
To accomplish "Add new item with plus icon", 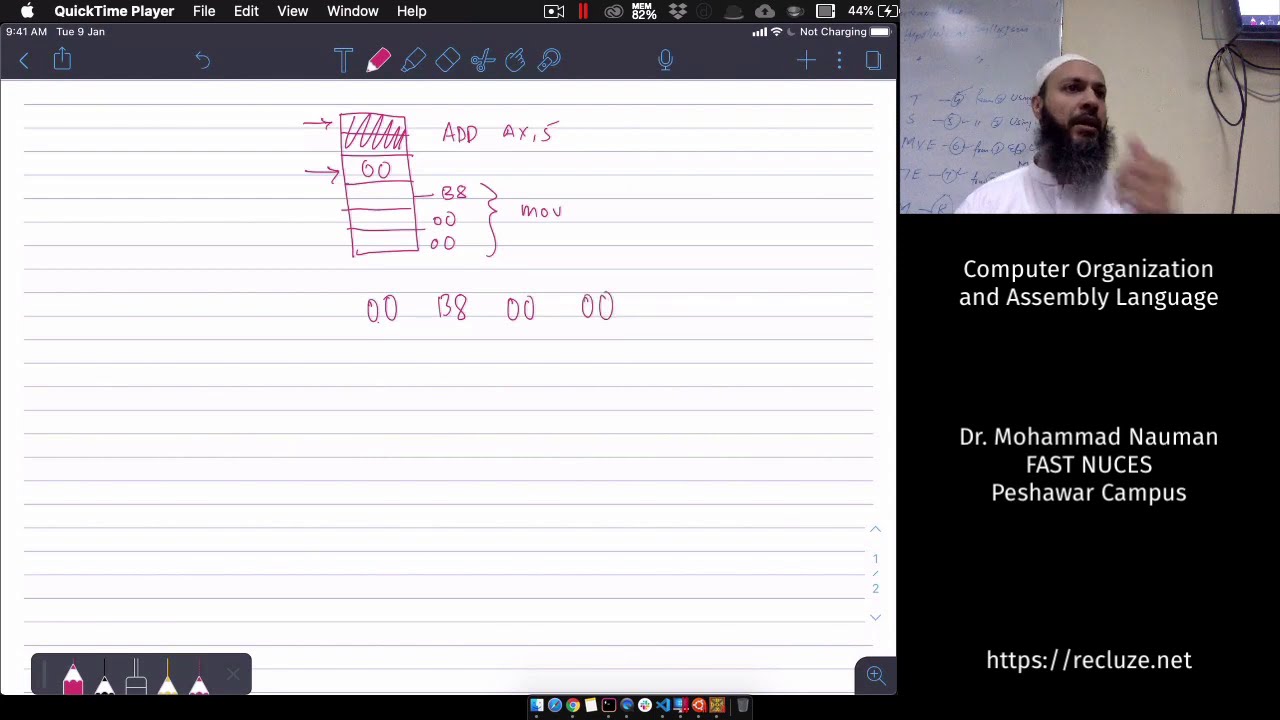I will tap(806, 61).
